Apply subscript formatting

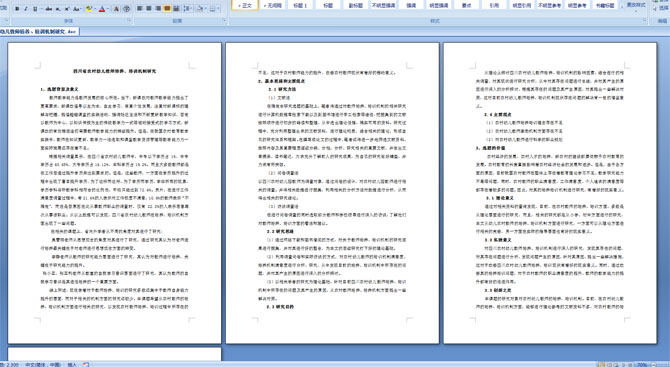click(58, 9)
